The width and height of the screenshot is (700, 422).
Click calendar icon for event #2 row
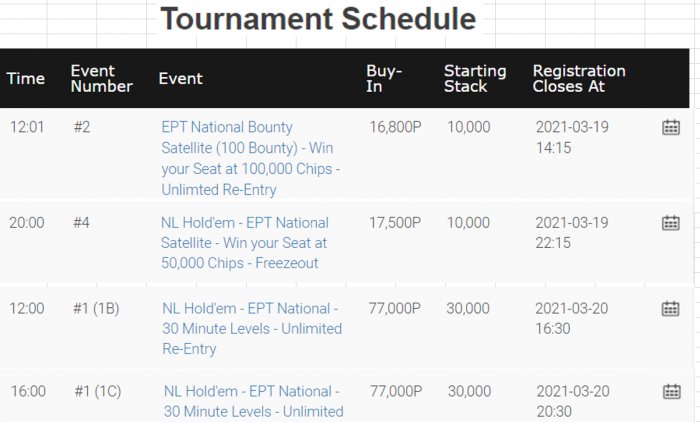671,127
